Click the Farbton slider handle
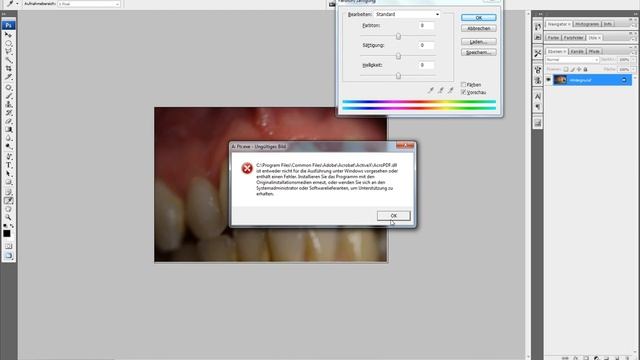 click(398, 36)
